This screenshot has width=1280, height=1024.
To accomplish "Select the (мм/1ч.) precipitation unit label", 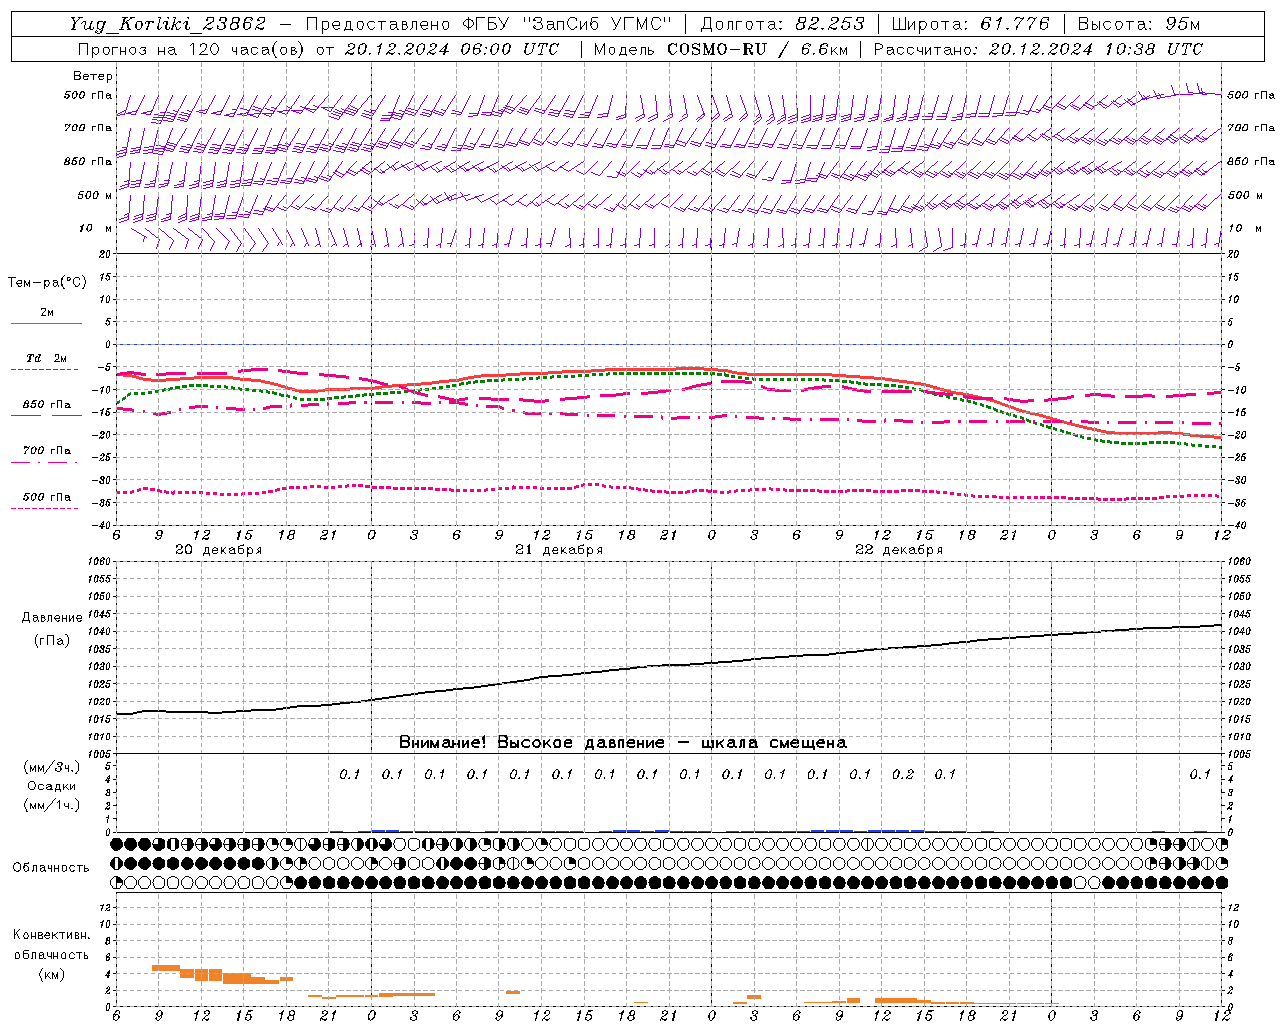I will pos(52,805).
